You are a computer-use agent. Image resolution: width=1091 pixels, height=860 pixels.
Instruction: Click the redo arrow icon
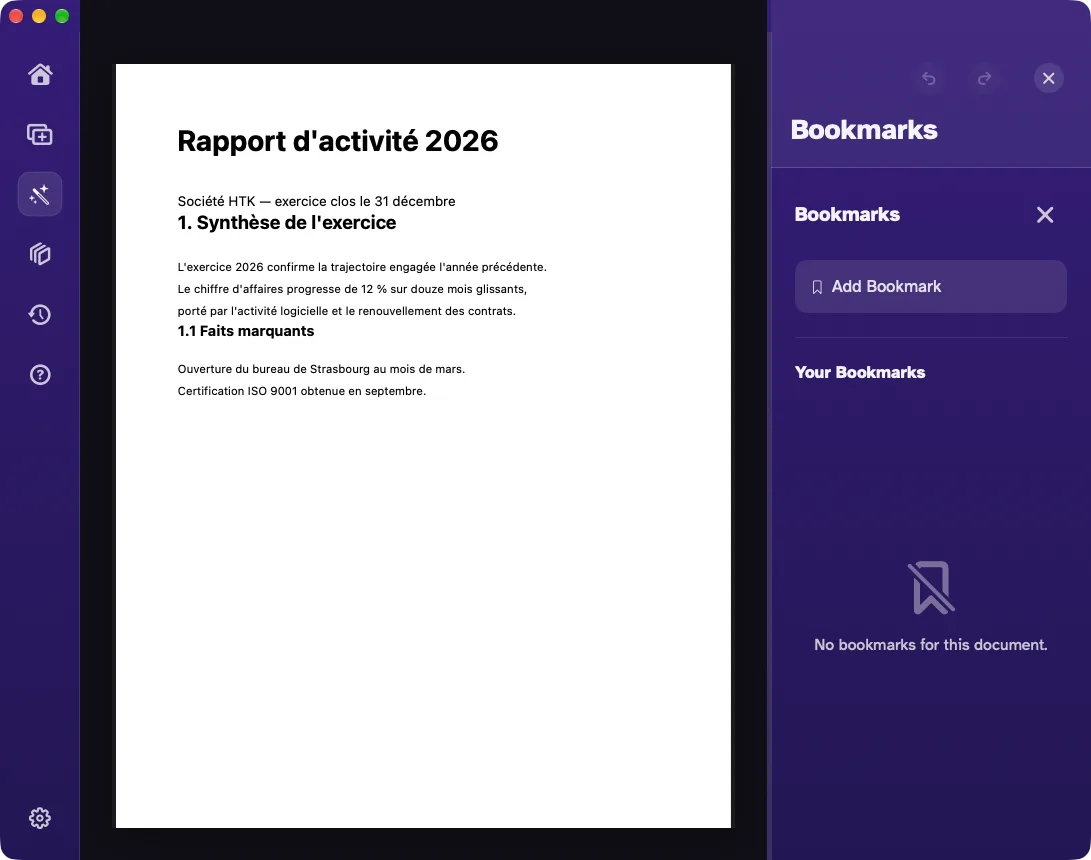[984, 78]
